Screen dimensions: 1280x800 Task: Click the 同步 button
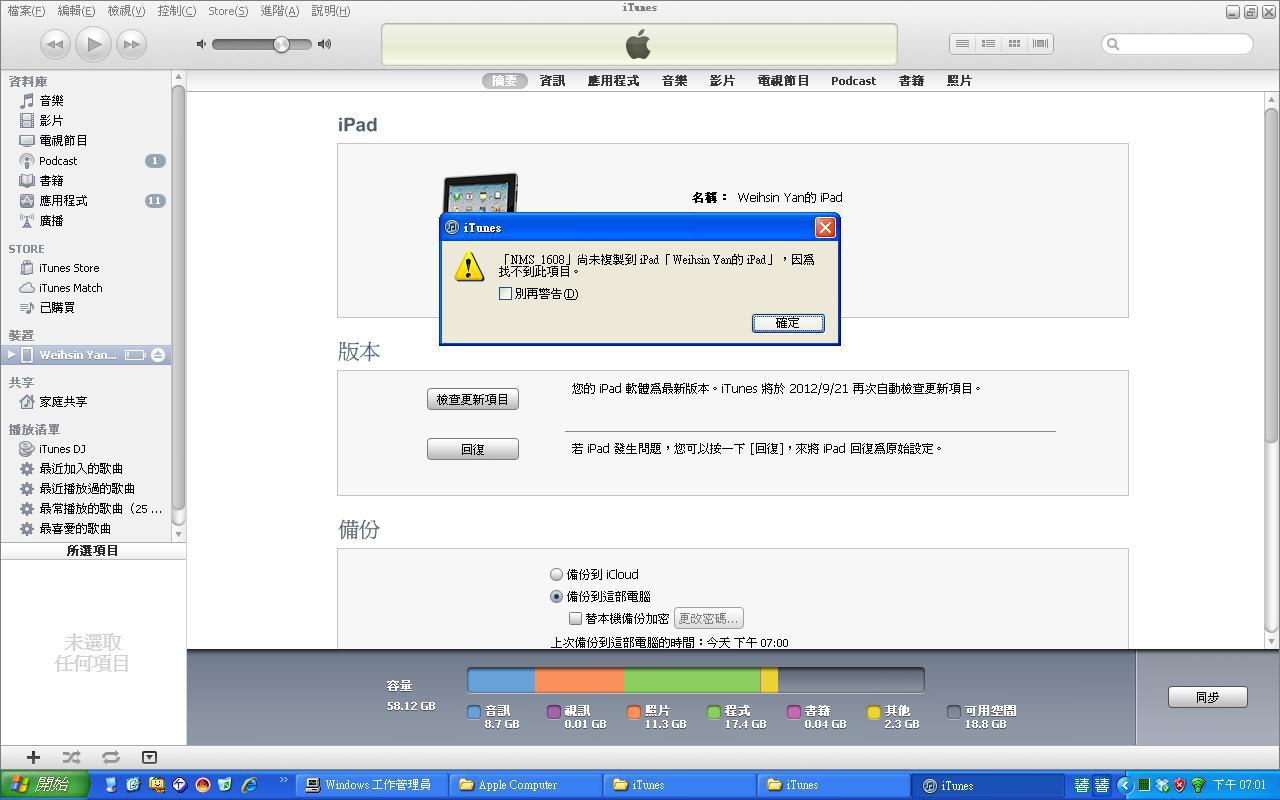(1208, 697)
